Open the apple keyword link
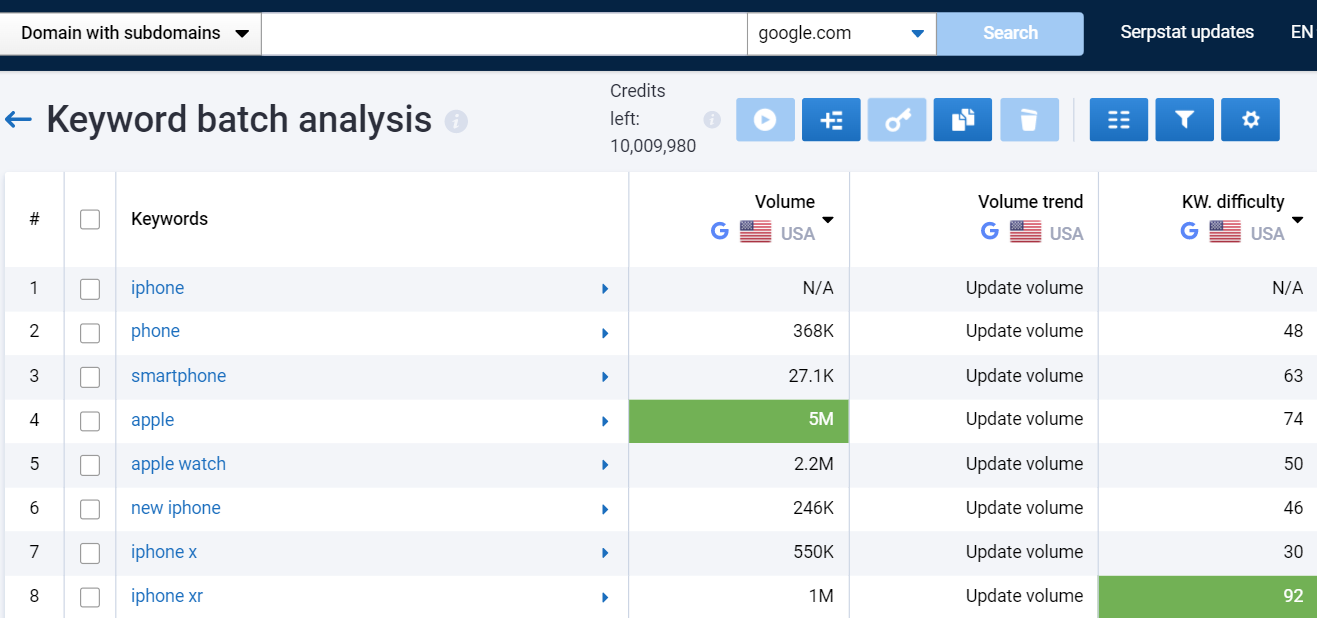Image resolution: width=1317 pixels, height=618 pixels. [153, 420]
